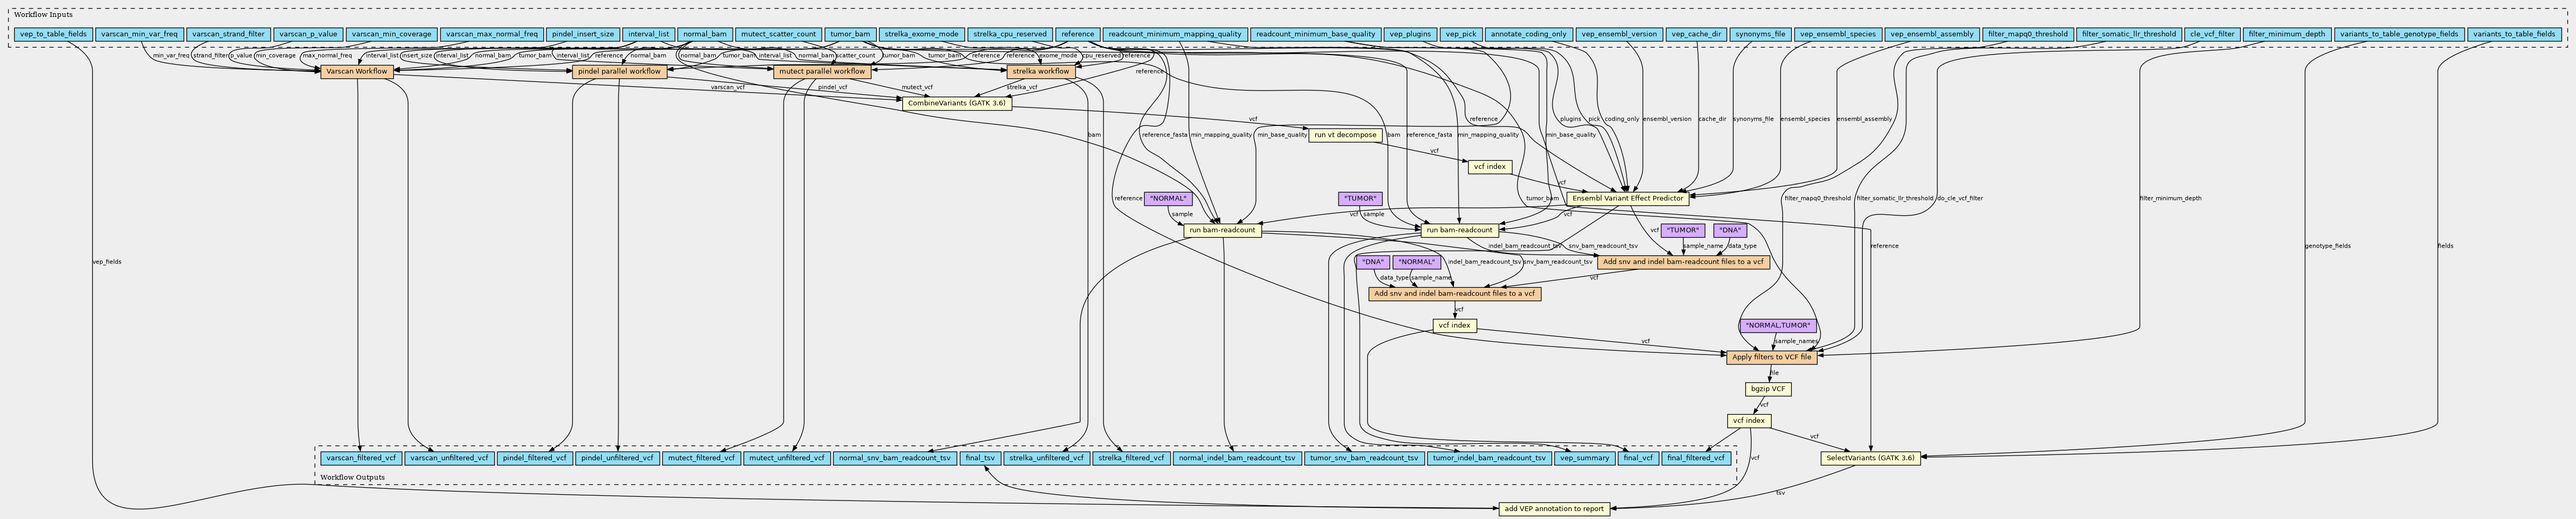Select the final_vcf output box
Viewport: 2576px width, 519px height.
click(1639, 458)
